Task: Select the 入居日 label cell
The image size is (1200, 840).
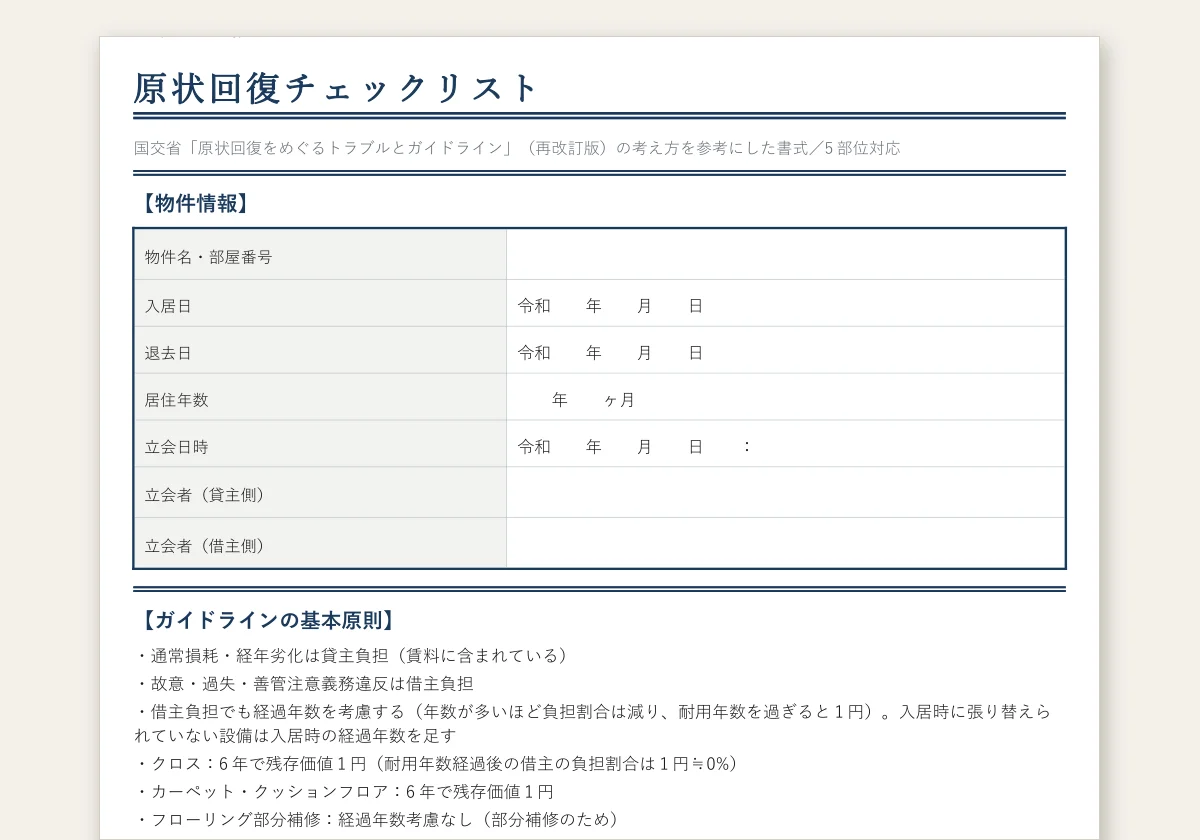Action: pyautogui.click(x=320, y=304)
